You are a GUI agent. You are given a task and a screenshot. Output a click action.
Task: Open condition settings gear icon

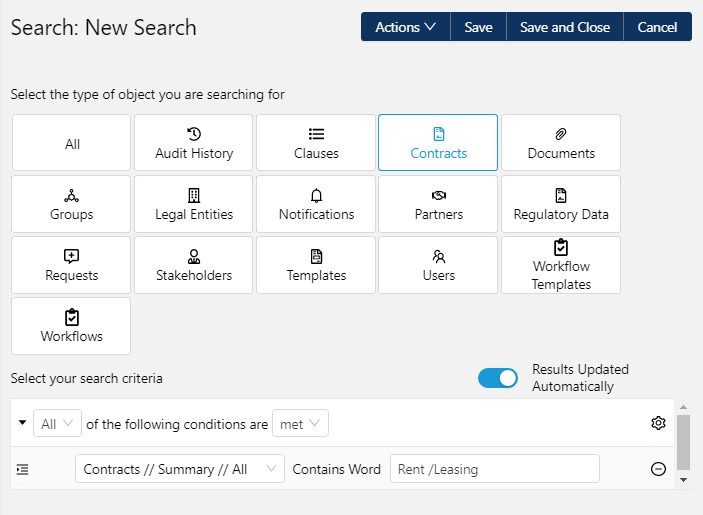pos(658,423)
